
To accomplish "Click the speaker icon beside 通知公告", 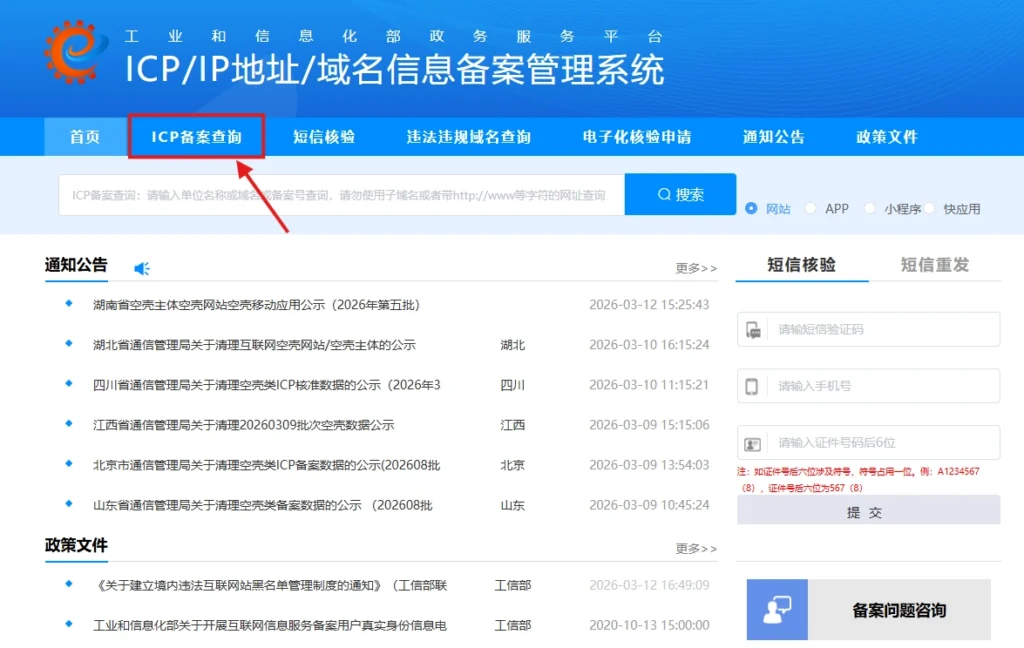I will (141, 266).
